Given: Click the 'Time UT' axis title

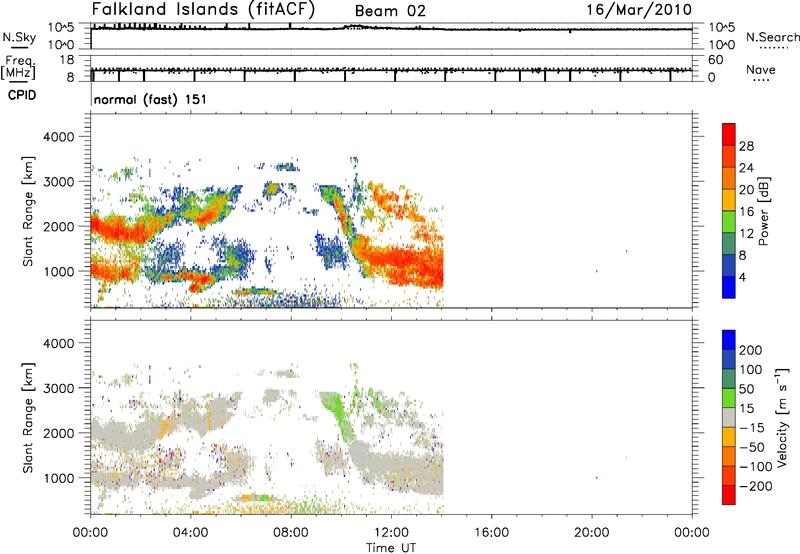Looking at the screenshot, I should pos(391,548).
